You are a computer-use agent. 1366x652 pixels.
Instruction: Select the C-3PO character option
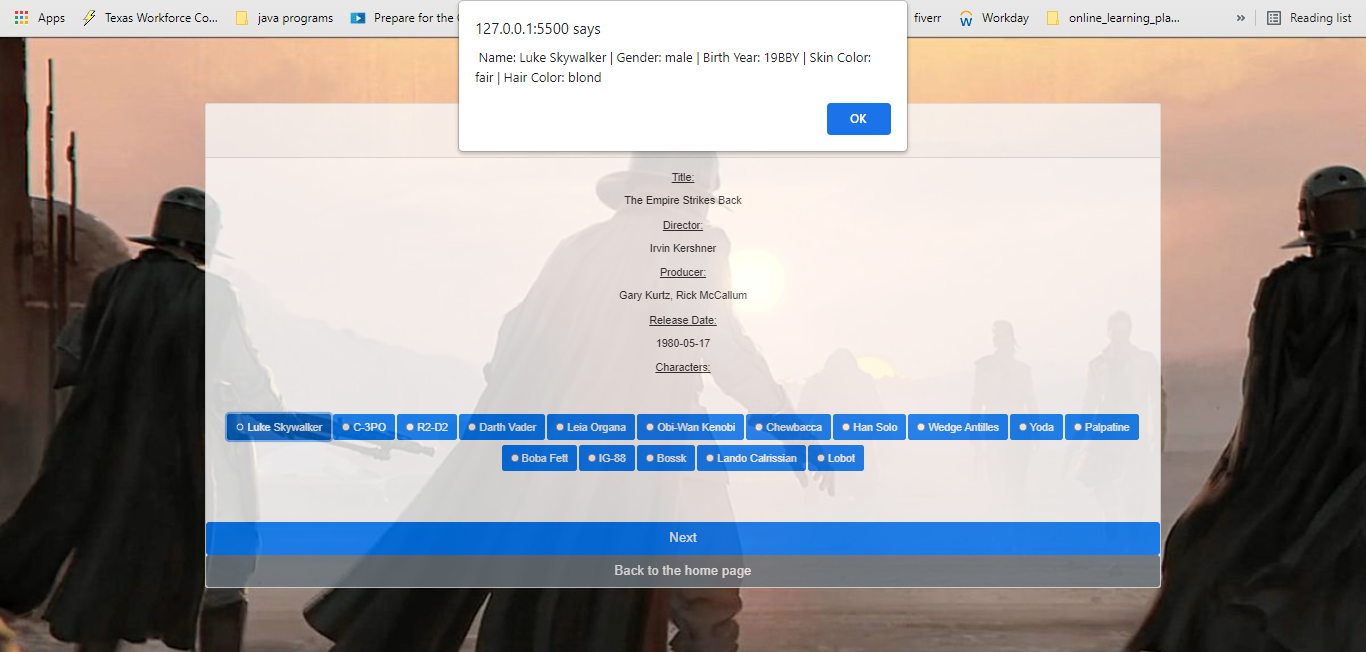point(364,427)
